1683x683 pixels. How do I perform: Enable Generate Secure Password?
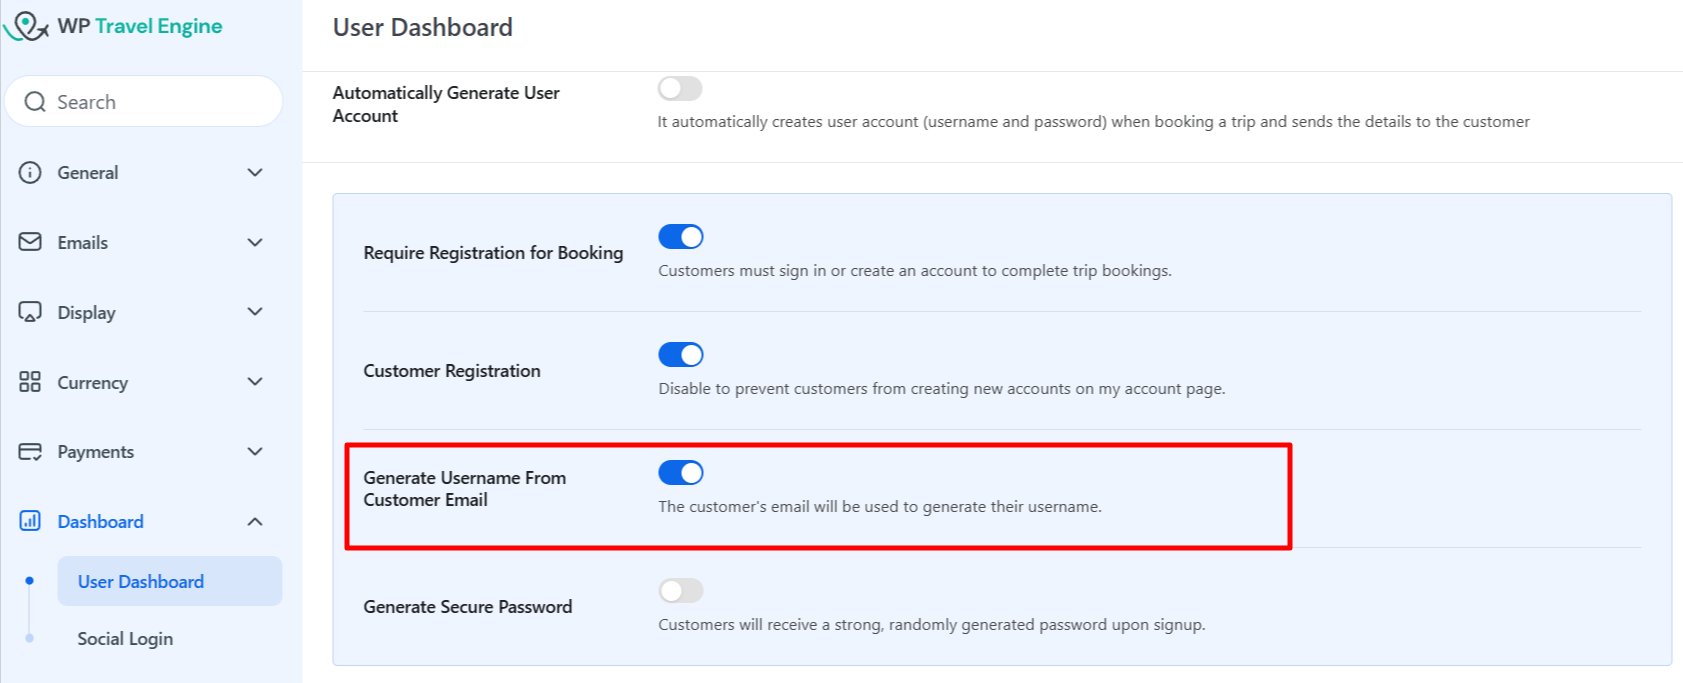[681, 590]
